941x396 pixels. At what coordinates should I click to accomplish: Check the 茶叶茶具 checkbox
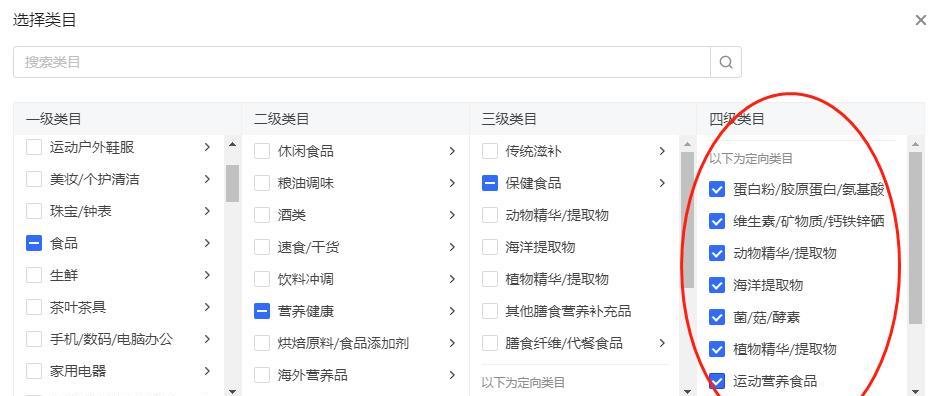click(34, 307)
